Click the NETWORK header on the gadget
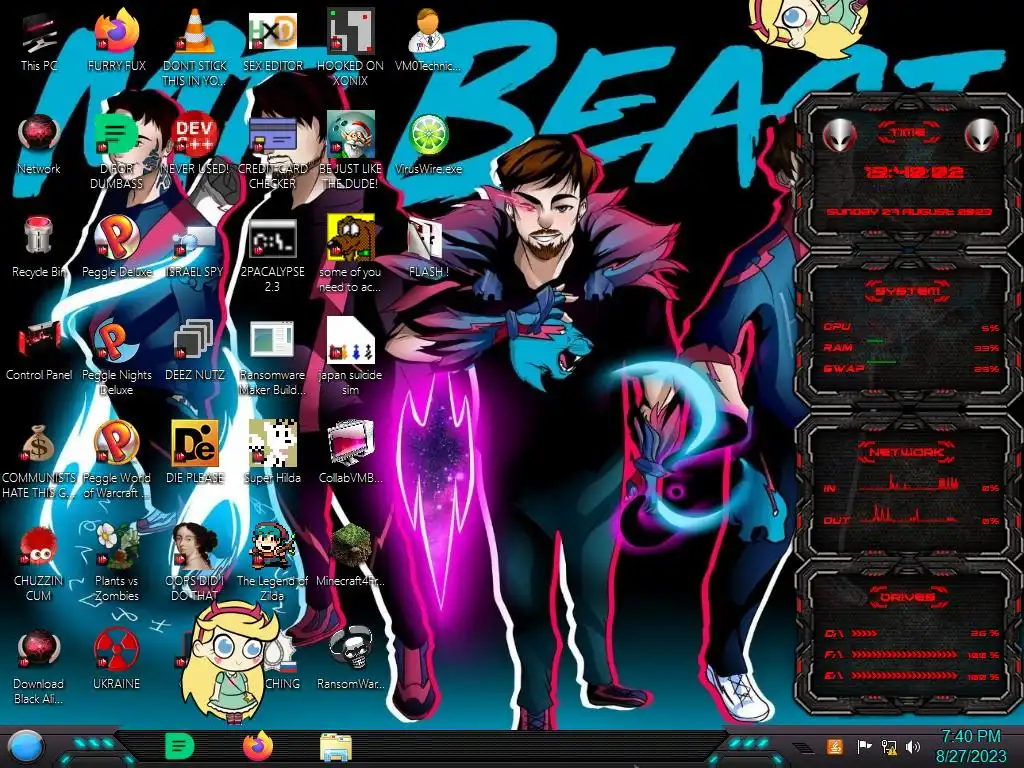Viewport: 1024px width, 768px height. click(x=906, y=452)
